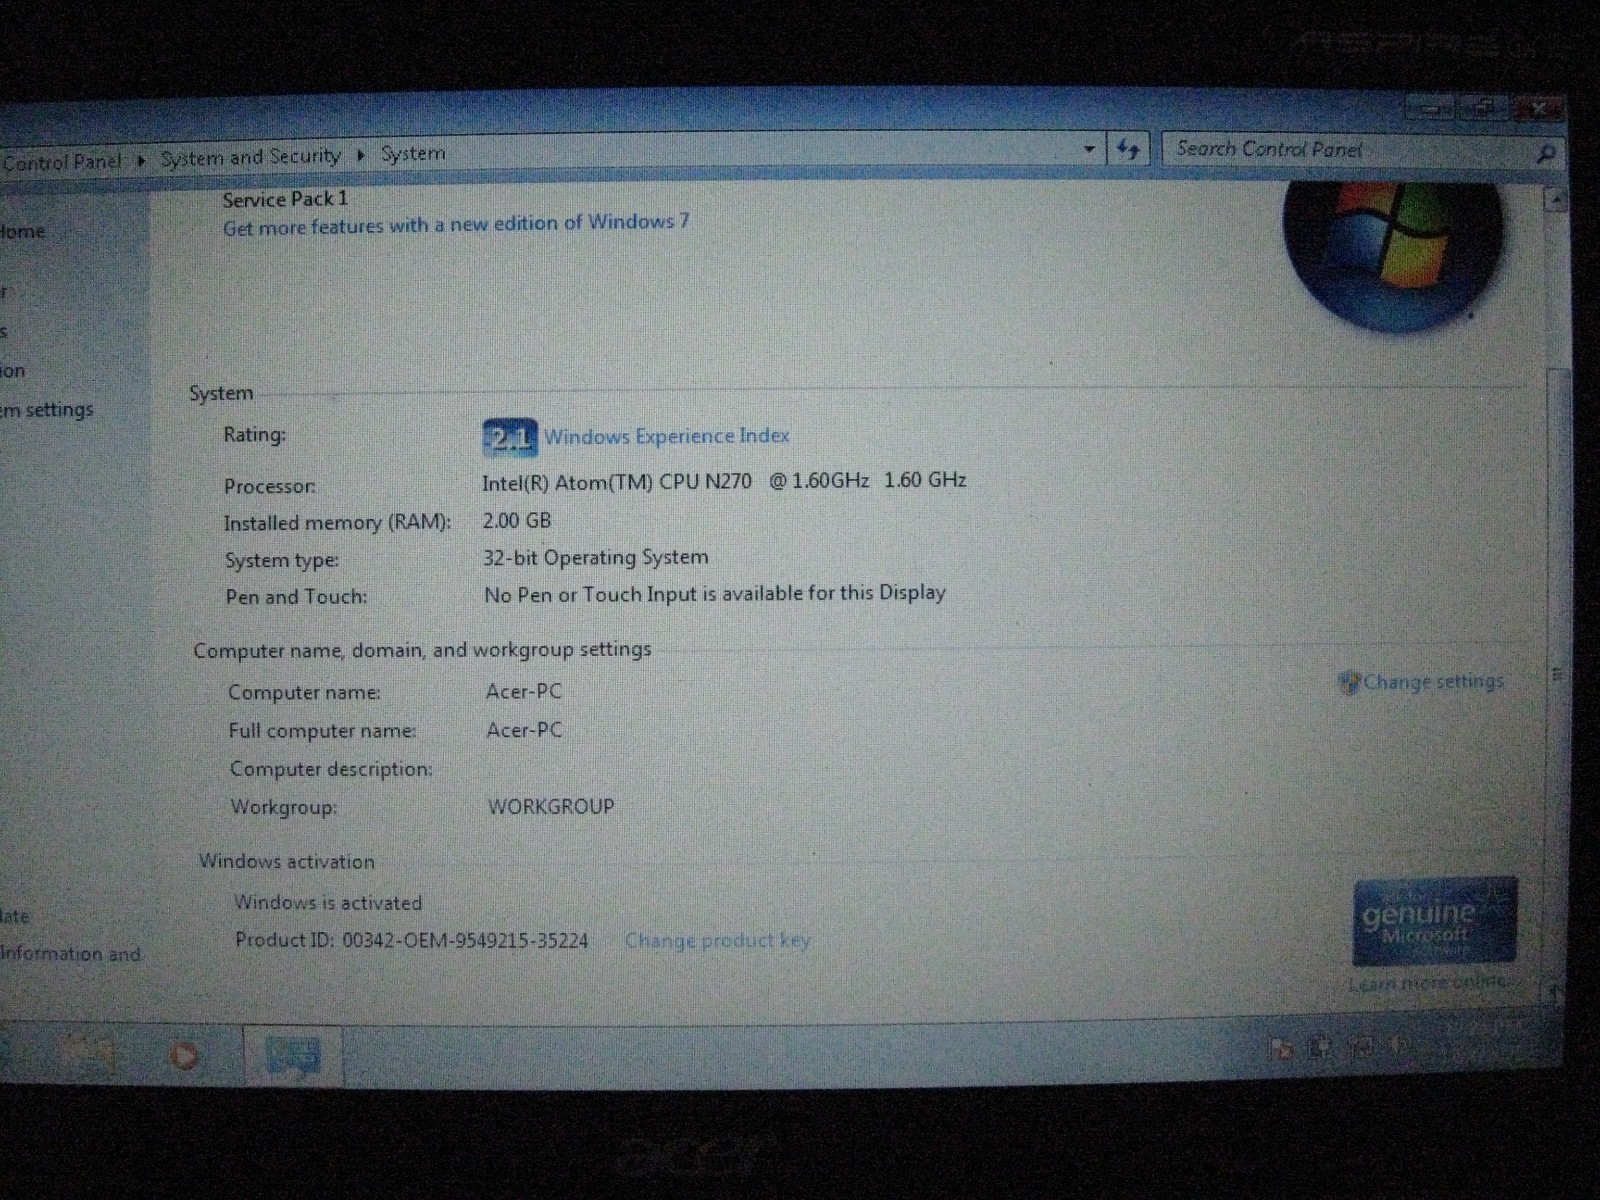Click the genuine Microsoft software badge

(x=1435, y=922)
